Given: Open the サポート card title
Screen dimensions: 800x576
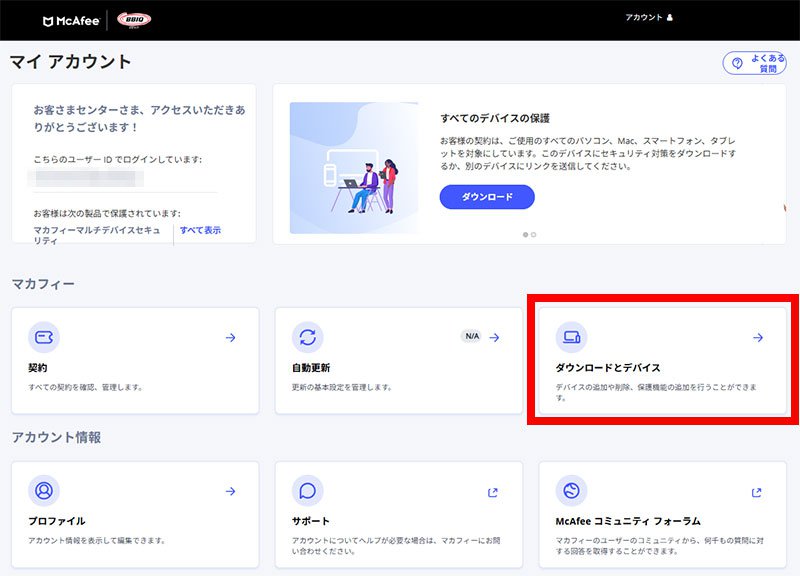Looking at the screenshot, I should point(311,521).
